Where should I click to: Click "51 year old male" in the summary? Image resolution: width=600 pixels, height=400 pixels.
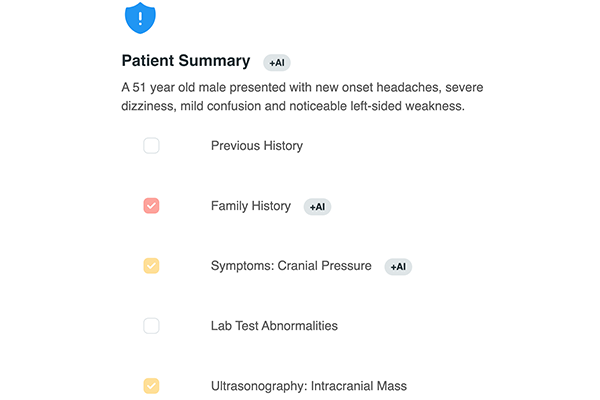pyautogui.click(x=179, y=87)
